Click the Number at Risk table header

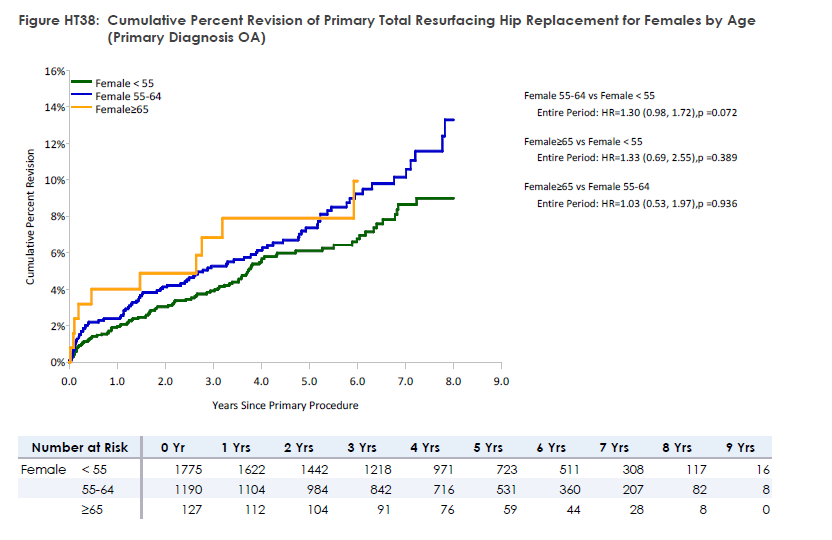point(80,448)
